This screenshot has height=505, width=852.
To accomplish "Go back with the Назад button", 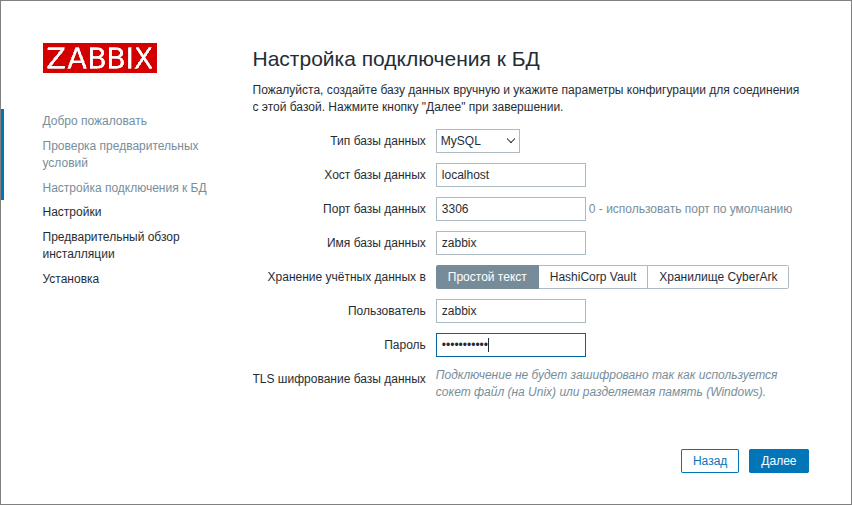I will (x=710, y=461).
